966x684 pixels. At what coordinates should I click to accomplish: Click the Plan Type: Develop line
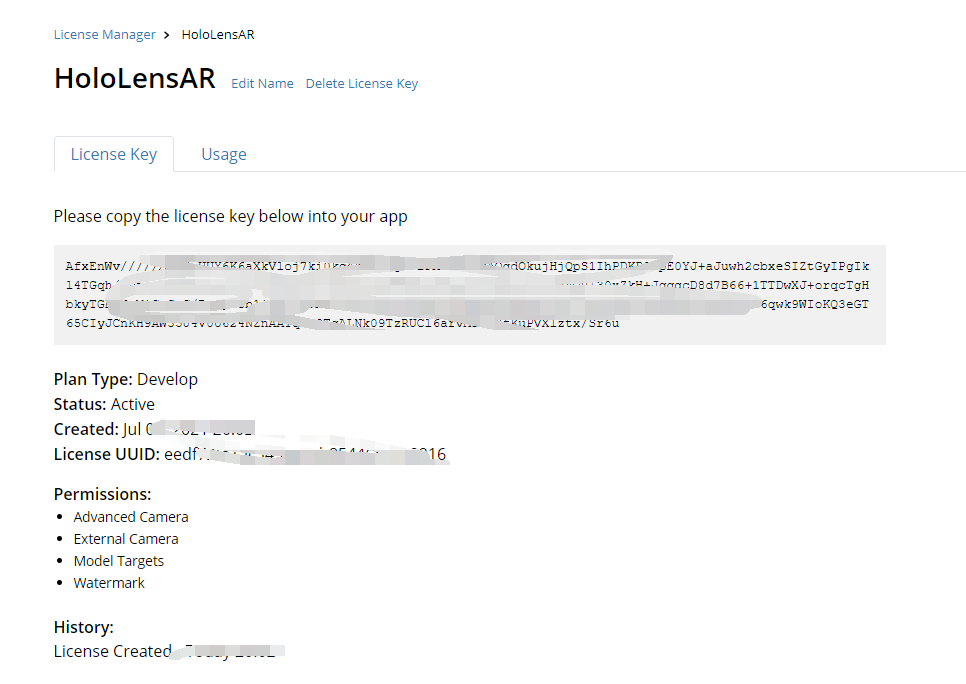[x=126, y=379]
